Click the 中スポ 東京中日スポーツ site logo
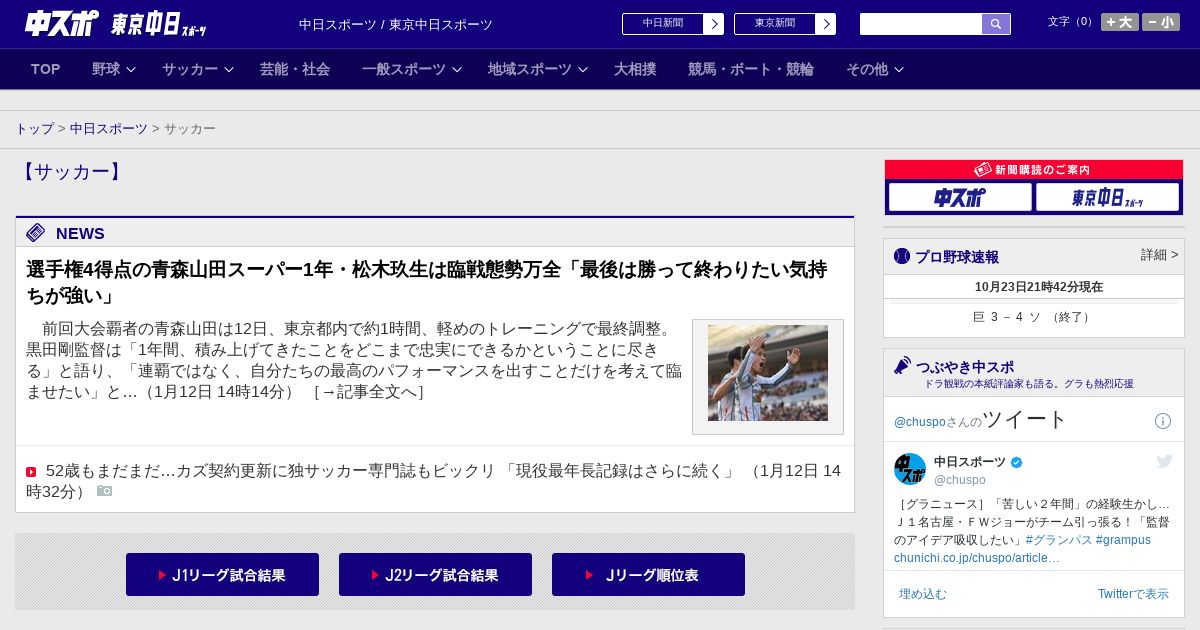The height and width of the screenshot is (630, 1200). pyautogui.click(x=116, y=24)
